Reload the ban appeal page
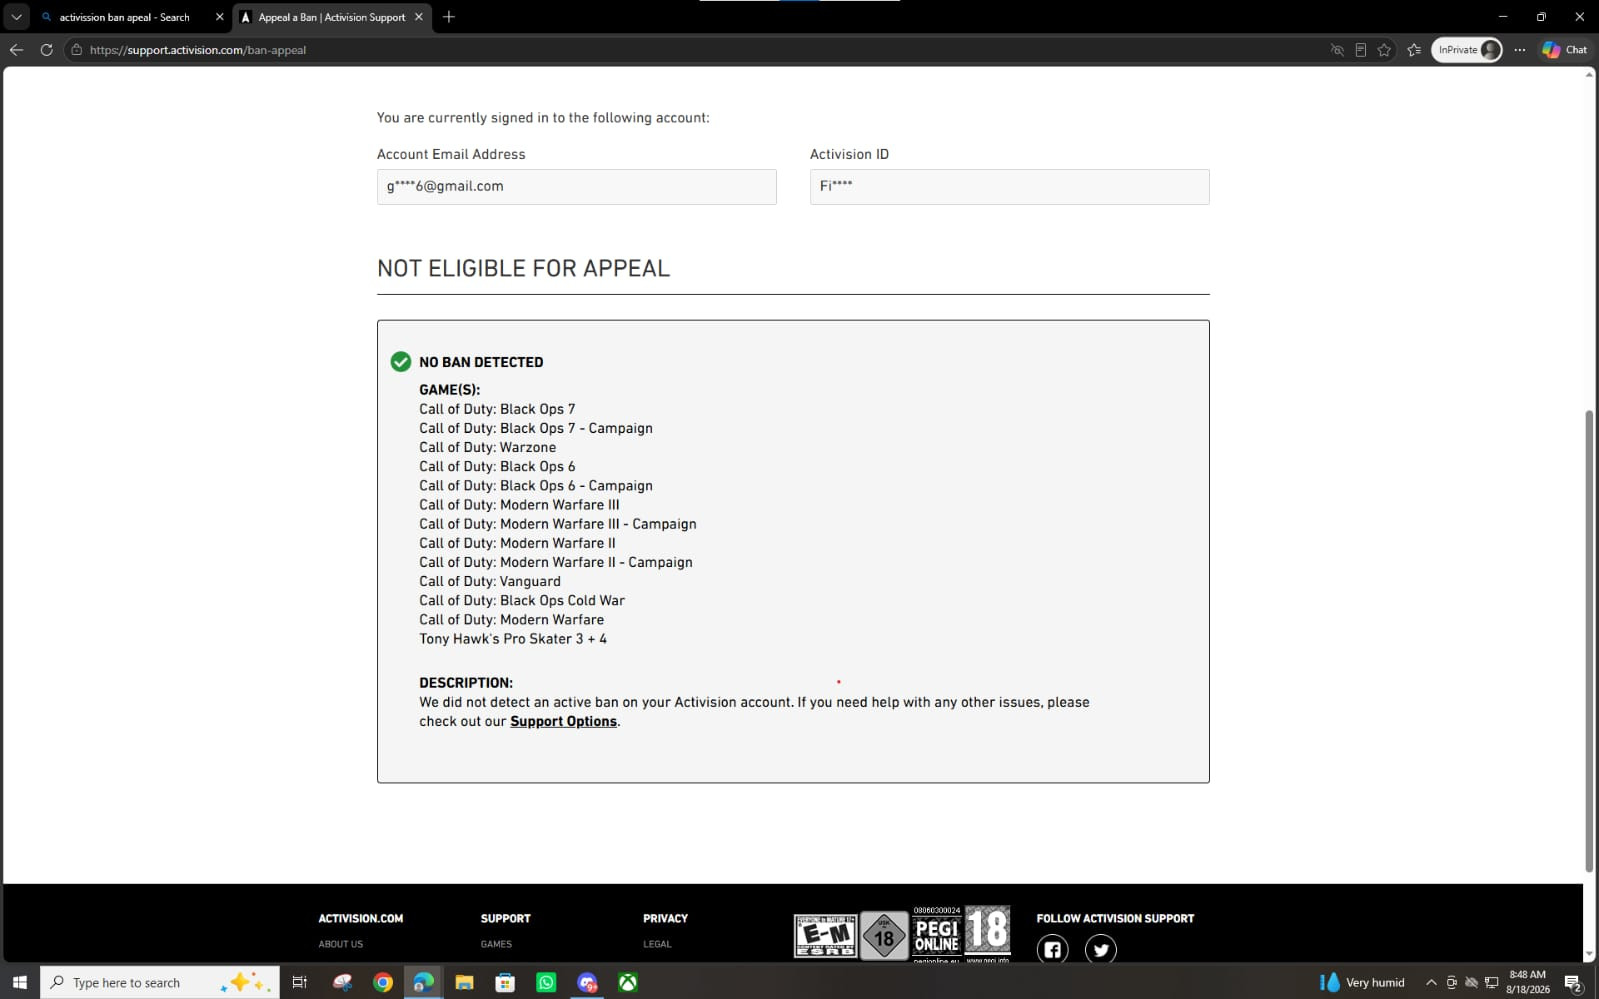 pyautogui.click(x=46, y=49)
